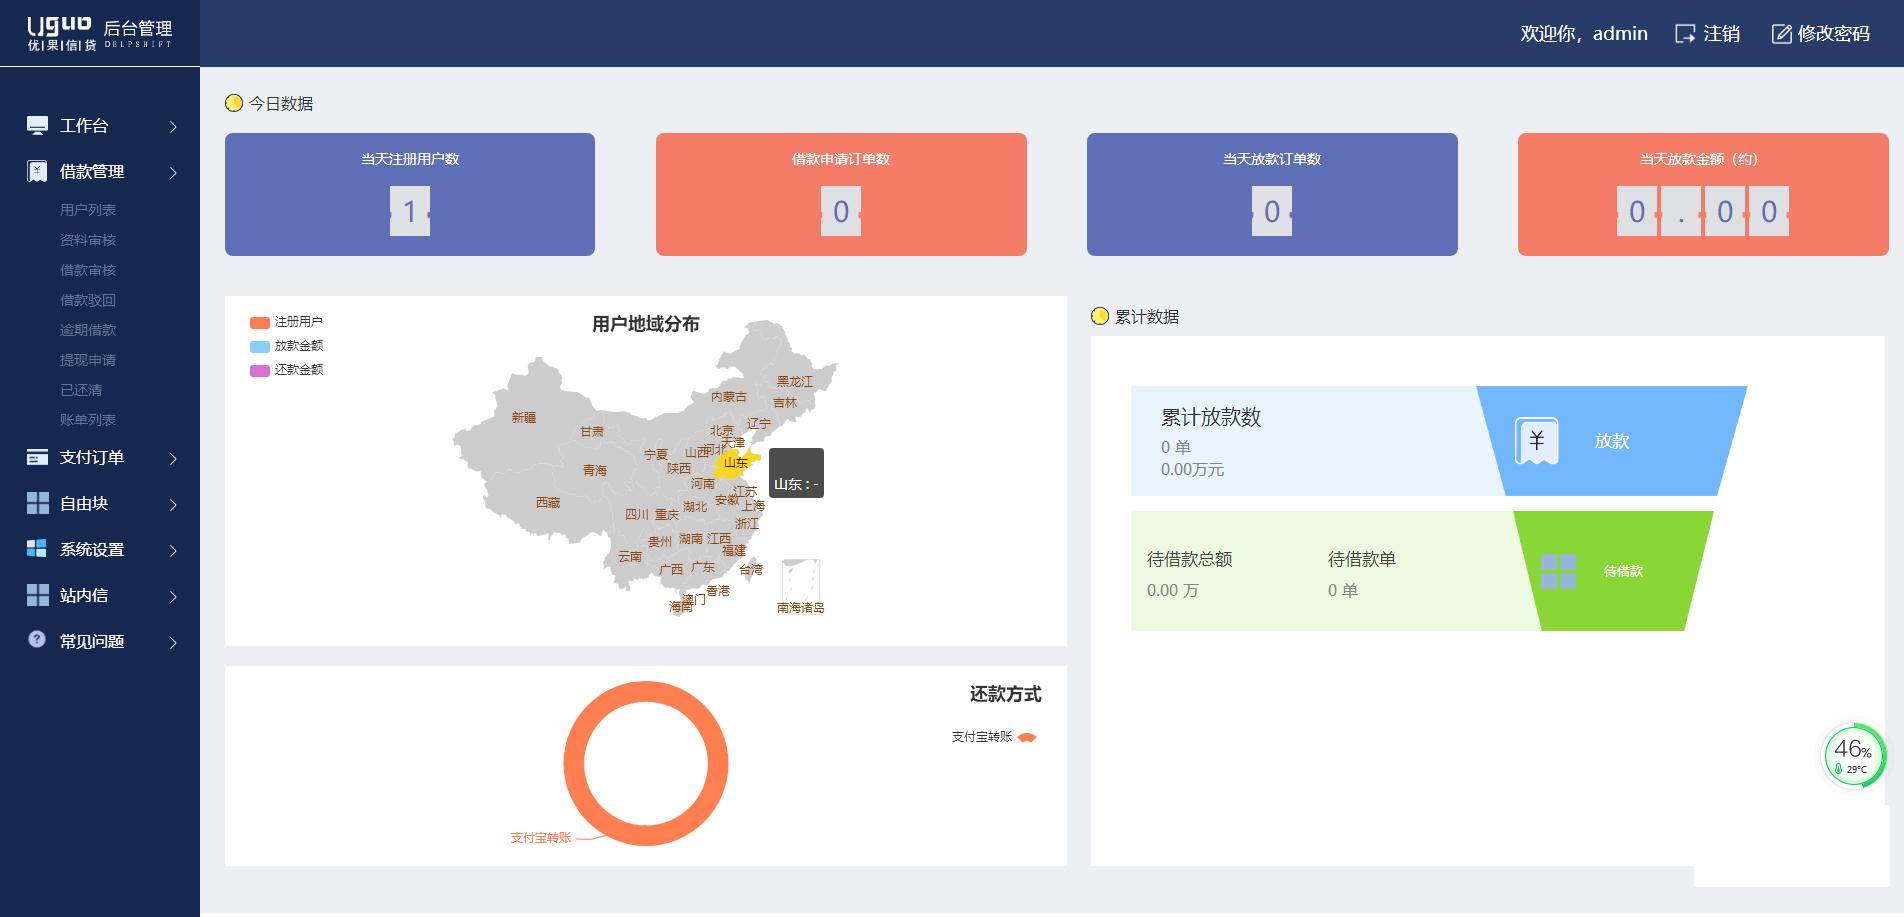This screenshot has width=1904, height=917.
Task: Click the 待借款单 label text
Action: (1361, 559)
